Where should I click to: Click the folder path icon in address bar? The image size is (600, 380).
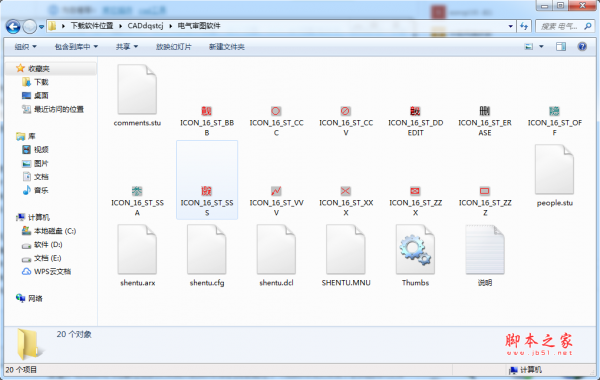[52, 26]
